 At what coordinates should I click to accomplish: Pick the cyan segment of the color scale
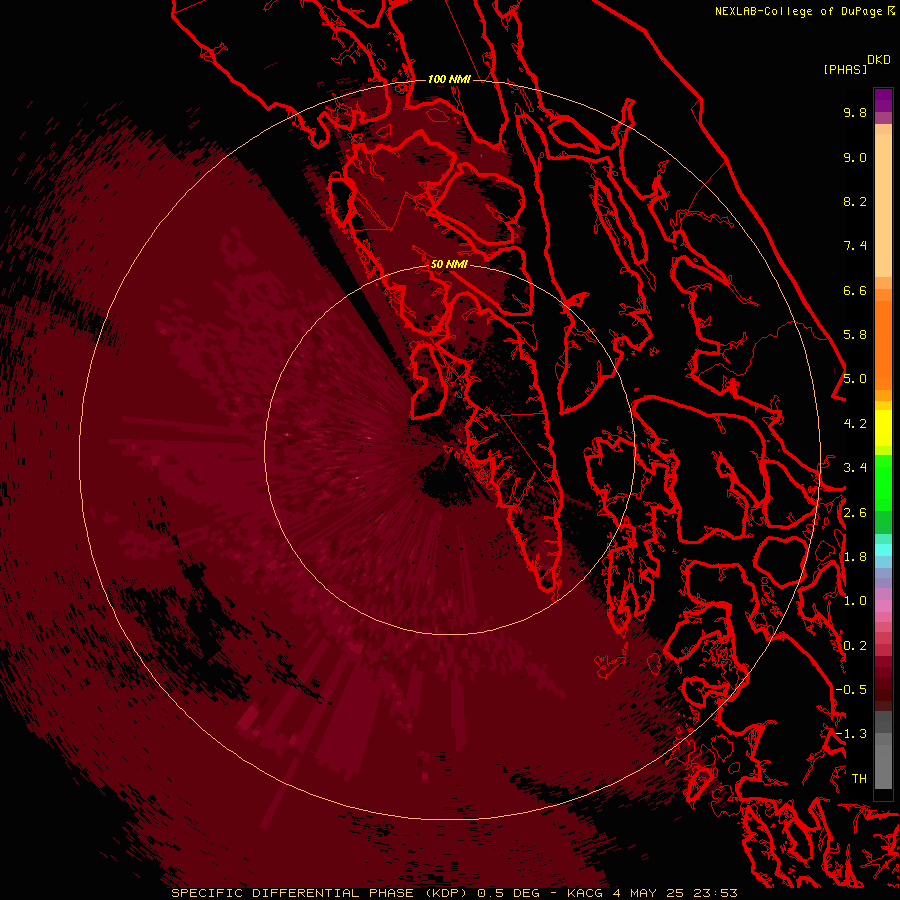(883, 550)
